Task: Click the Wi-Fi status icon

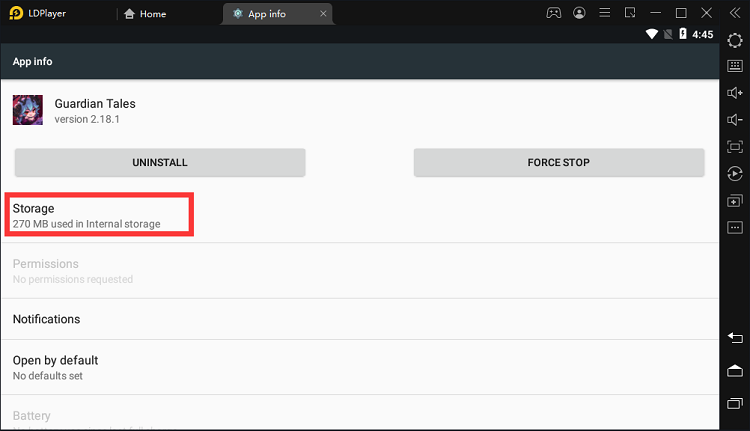Action: [x=651, y=34]
